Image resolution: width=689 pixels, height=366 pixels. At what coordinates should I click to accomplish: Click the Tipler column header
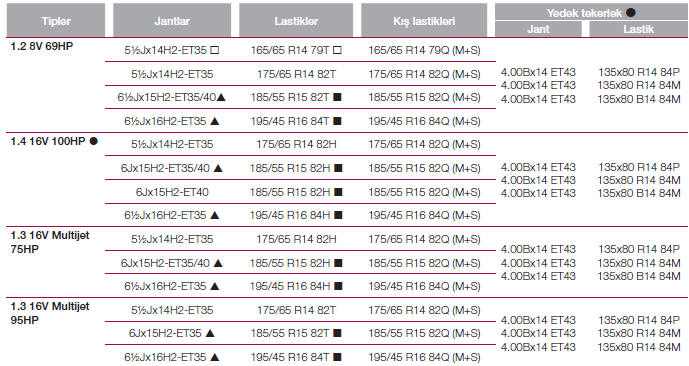(x=56, y=20)
